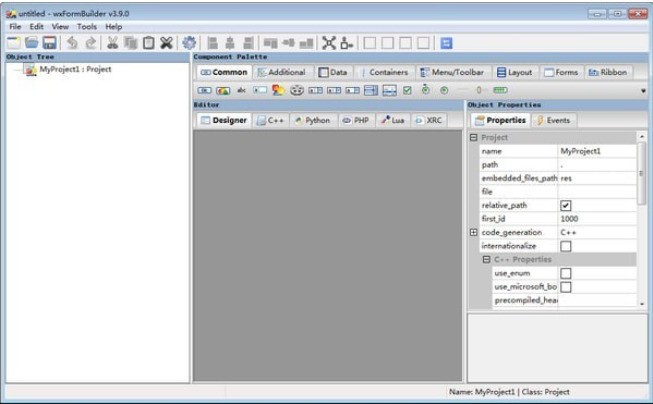The image size is (653, 404).
Task: Switch to the Python code tab
Action: 311,120
